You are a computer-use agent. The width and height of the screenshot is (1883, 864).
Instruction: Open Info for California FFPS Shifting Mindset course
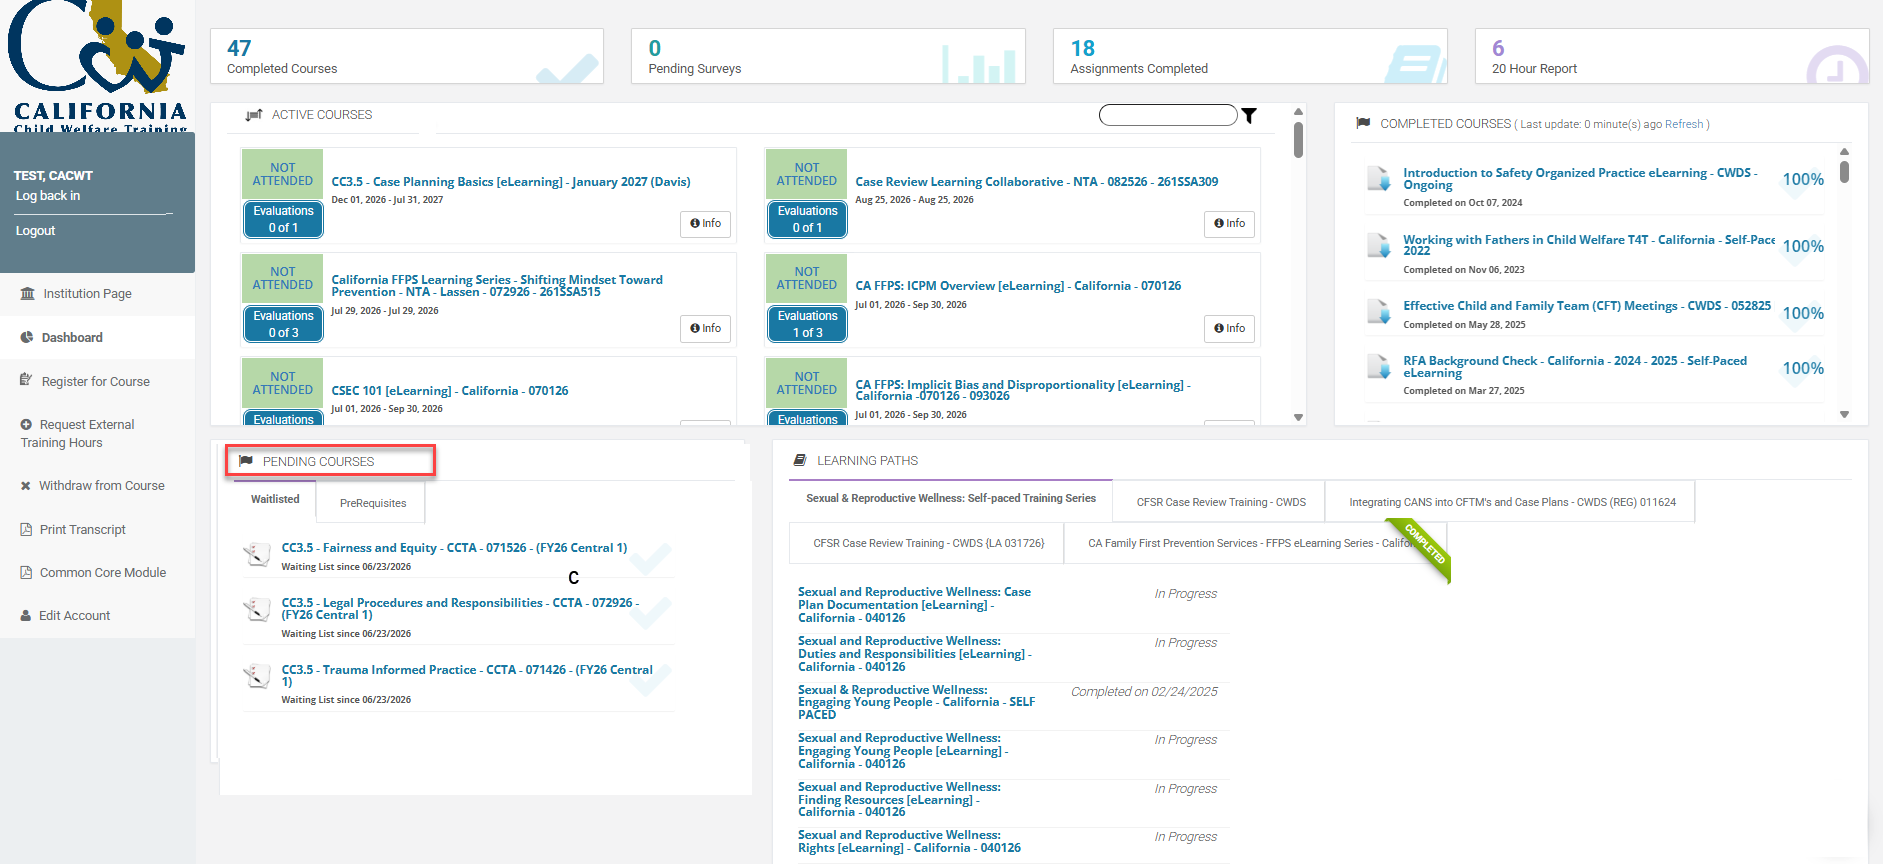pos(705,329)
